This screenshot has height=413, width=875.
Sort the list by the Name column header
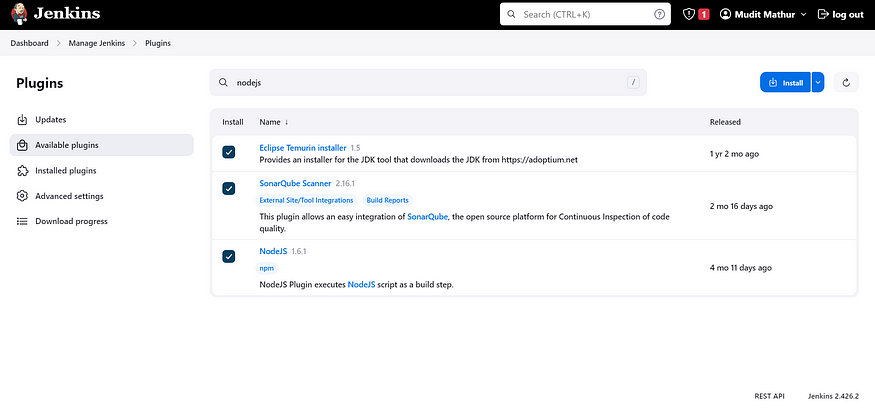(x=273, y=122)
